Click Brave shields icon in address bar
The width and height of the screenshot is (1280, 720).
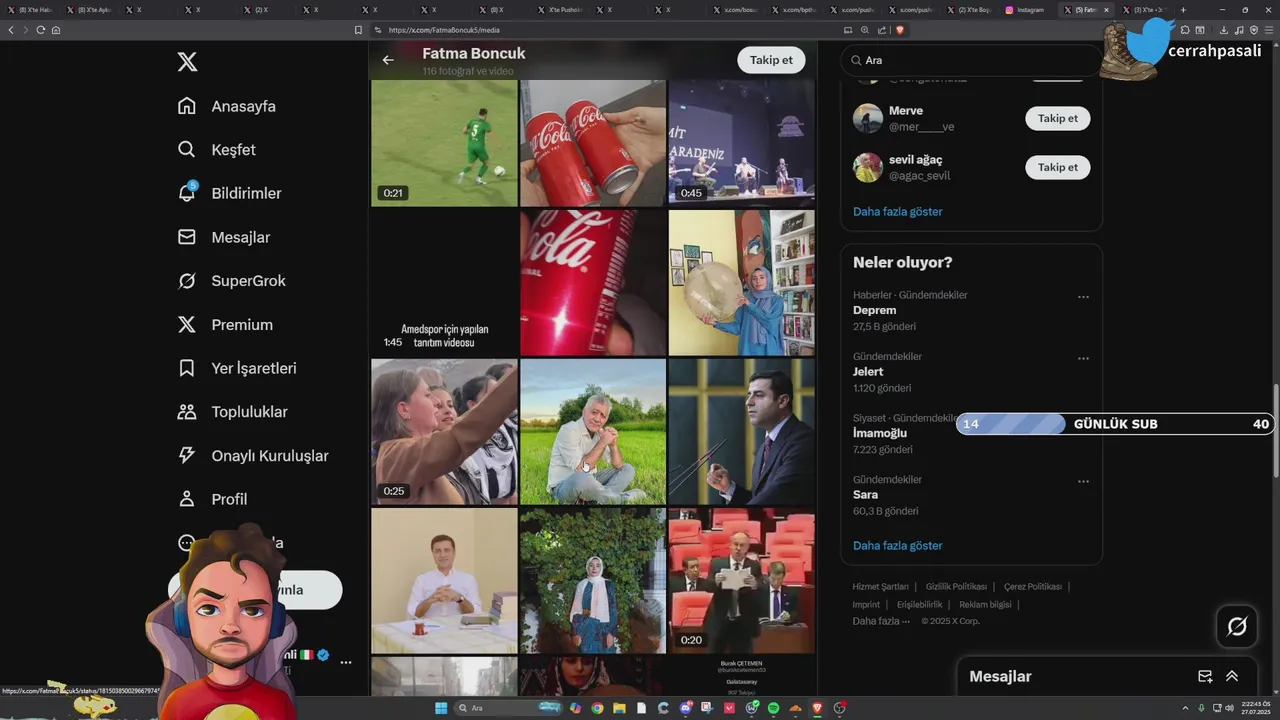[x=899, y=30]
